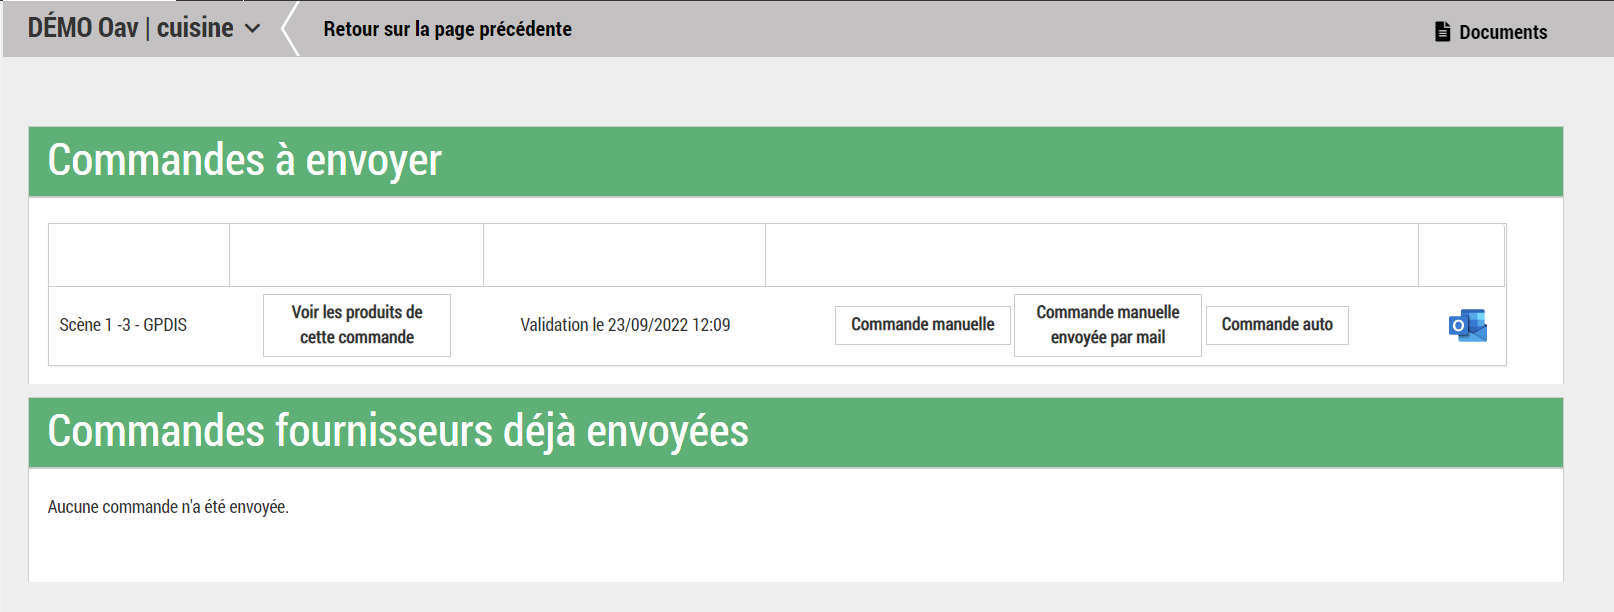
Task: Click empty header cell above the validation date
Action: pos(624,255)
